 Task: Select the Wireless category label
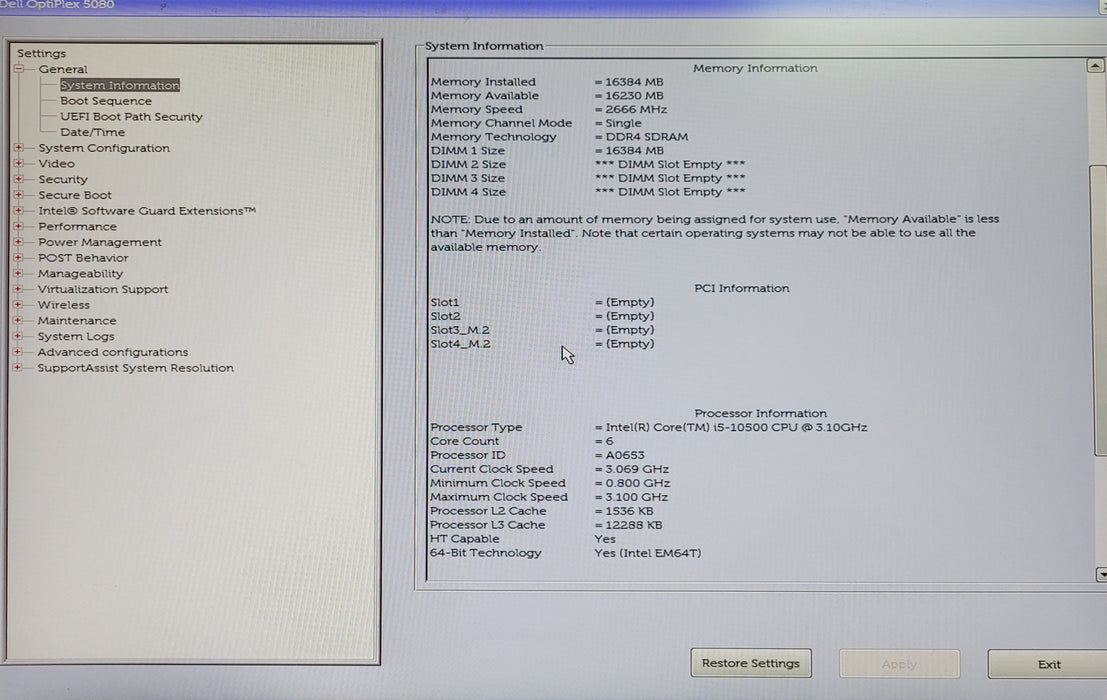[x=64, y=305]
